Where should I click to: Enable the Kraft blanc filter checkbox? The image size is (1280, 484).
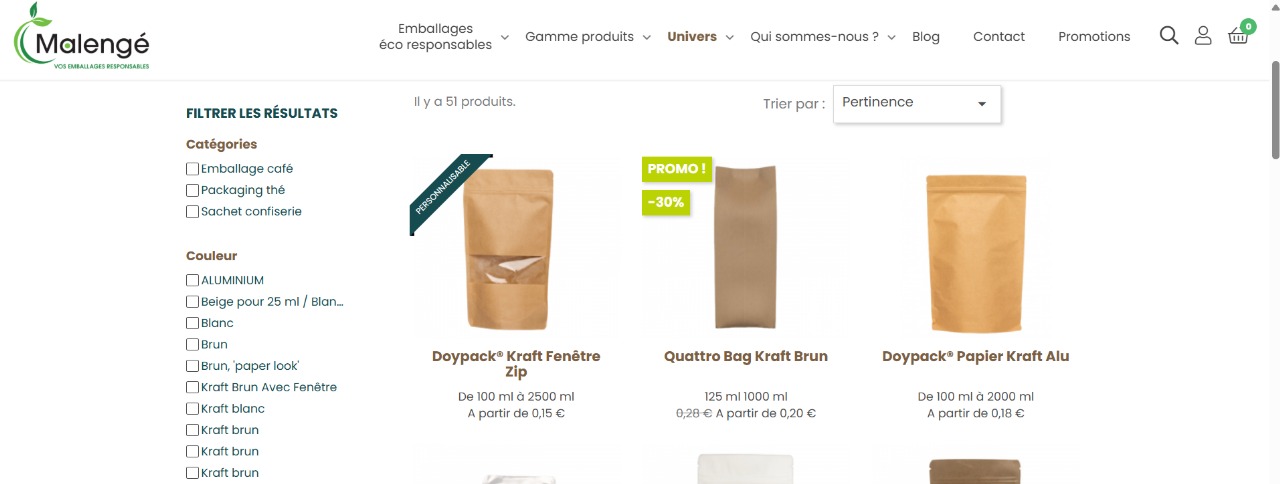point(192,408)
